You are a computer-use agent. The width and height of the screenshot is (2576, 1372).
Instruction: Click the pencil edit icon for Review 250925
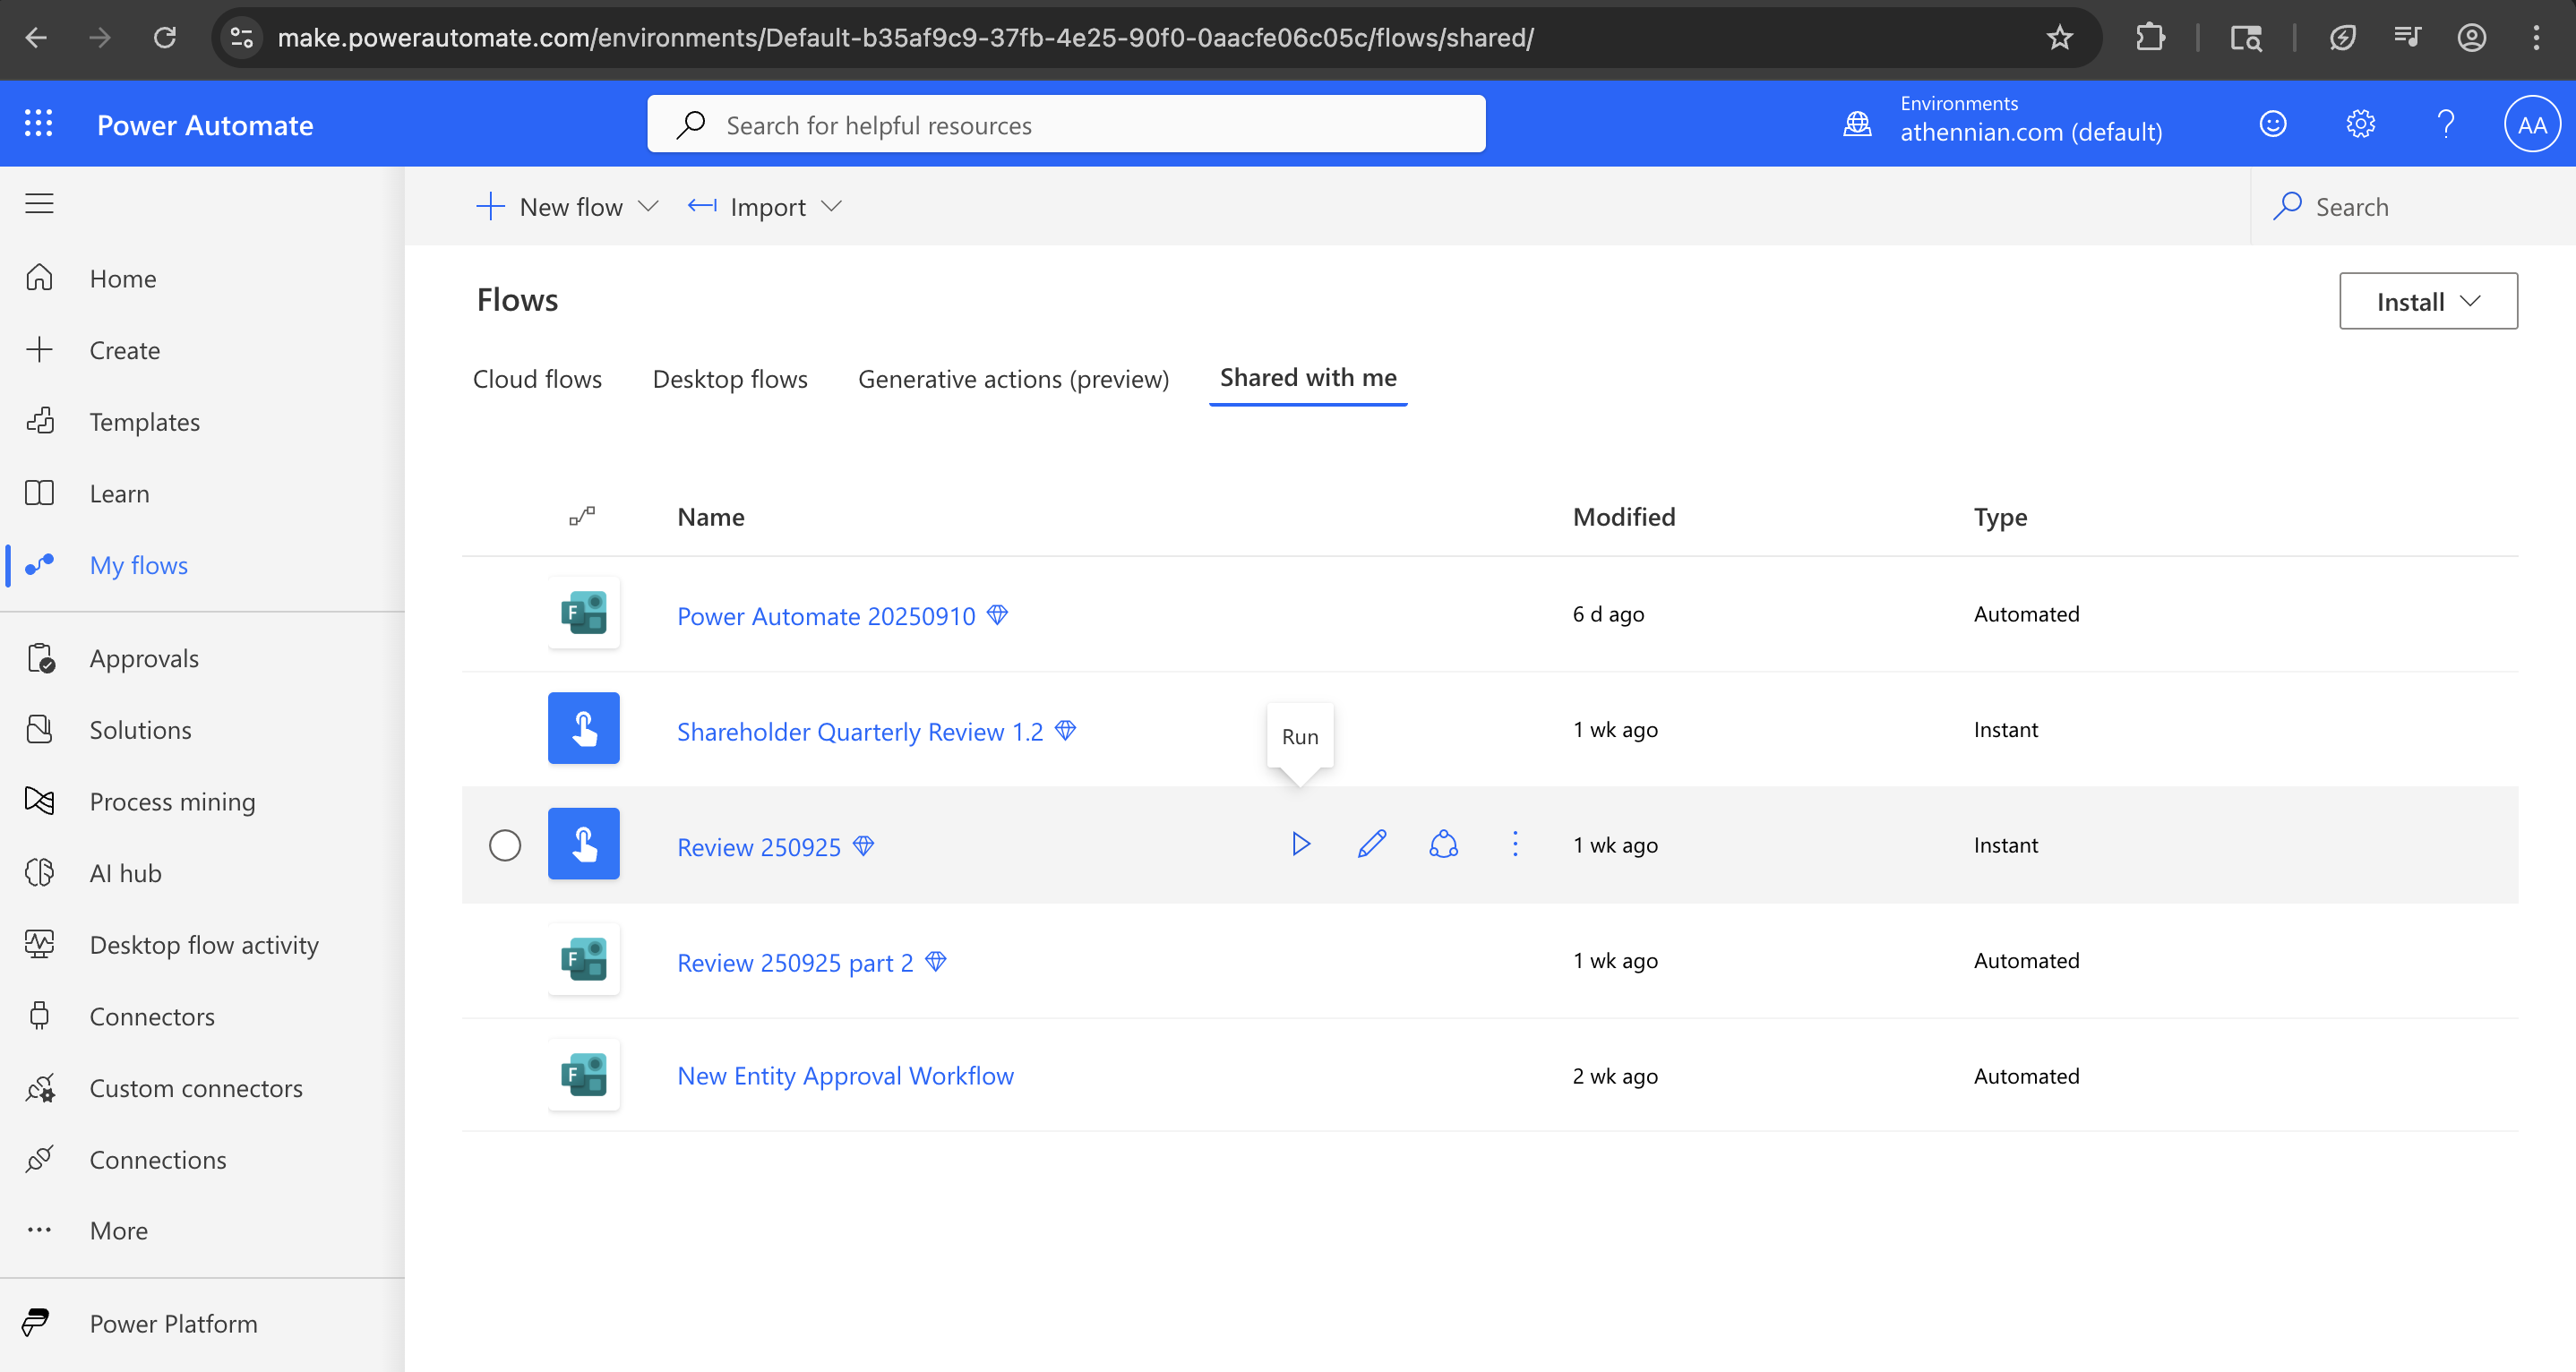pyautogui.click(x=1372, y=845)
